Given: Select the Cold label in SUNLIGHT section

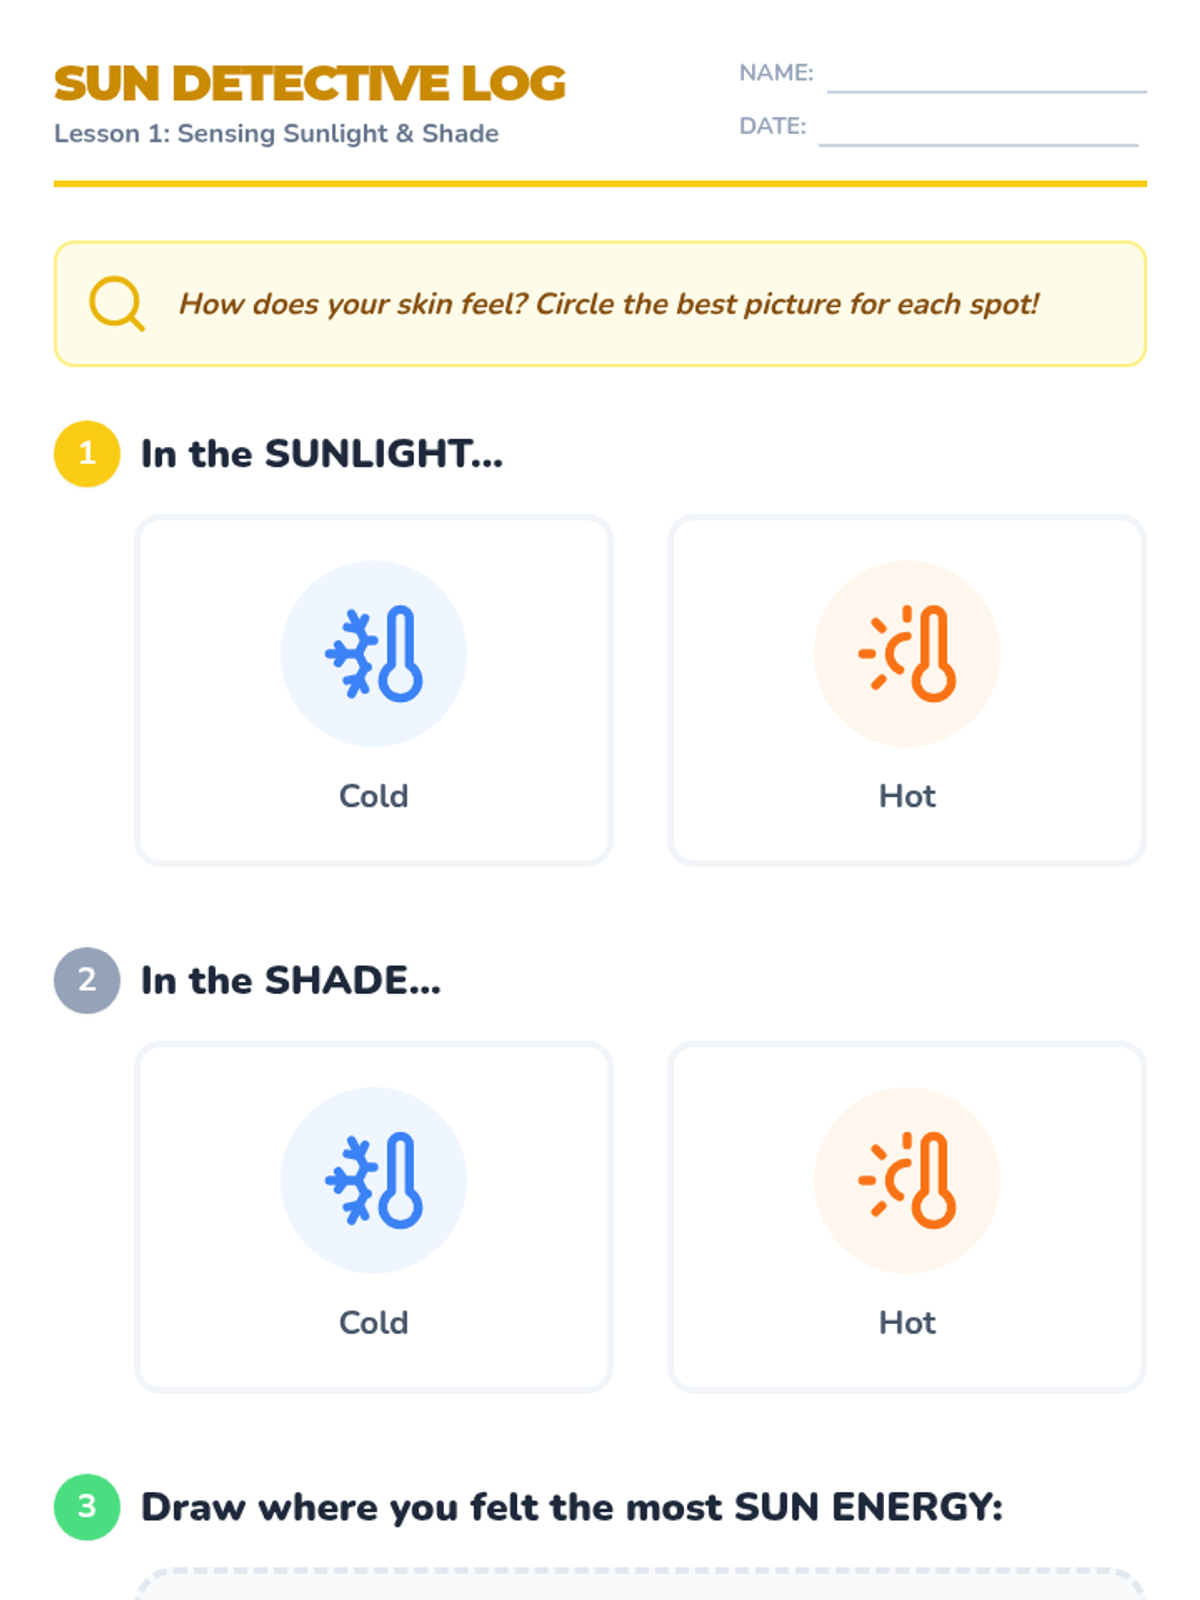Looking at the screenshot, I should point(373,796).
